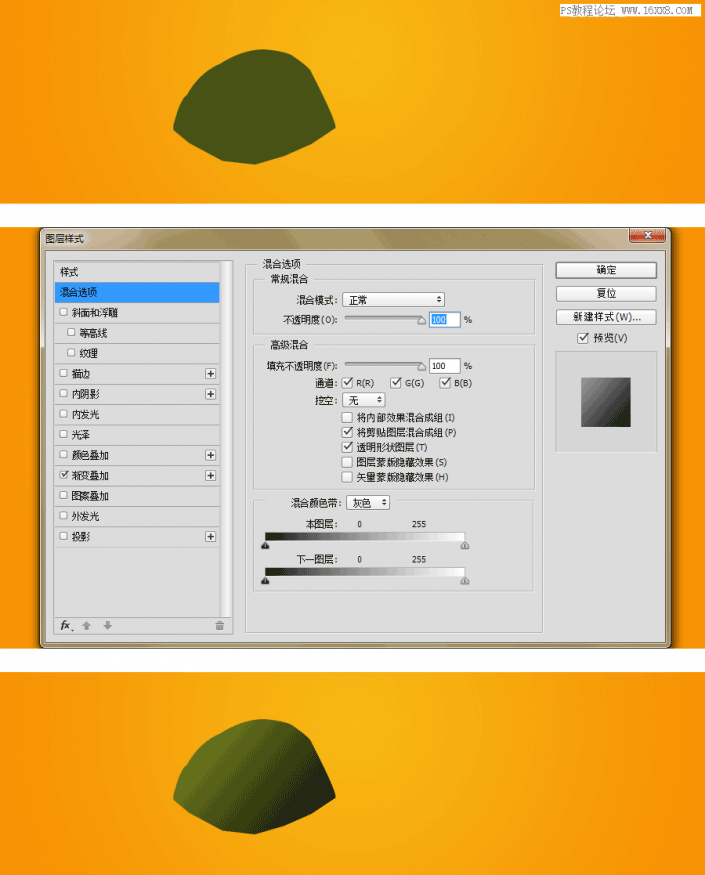Open the 挖空 dropdown showing 无
705x875 pixels.
[365, 400]
